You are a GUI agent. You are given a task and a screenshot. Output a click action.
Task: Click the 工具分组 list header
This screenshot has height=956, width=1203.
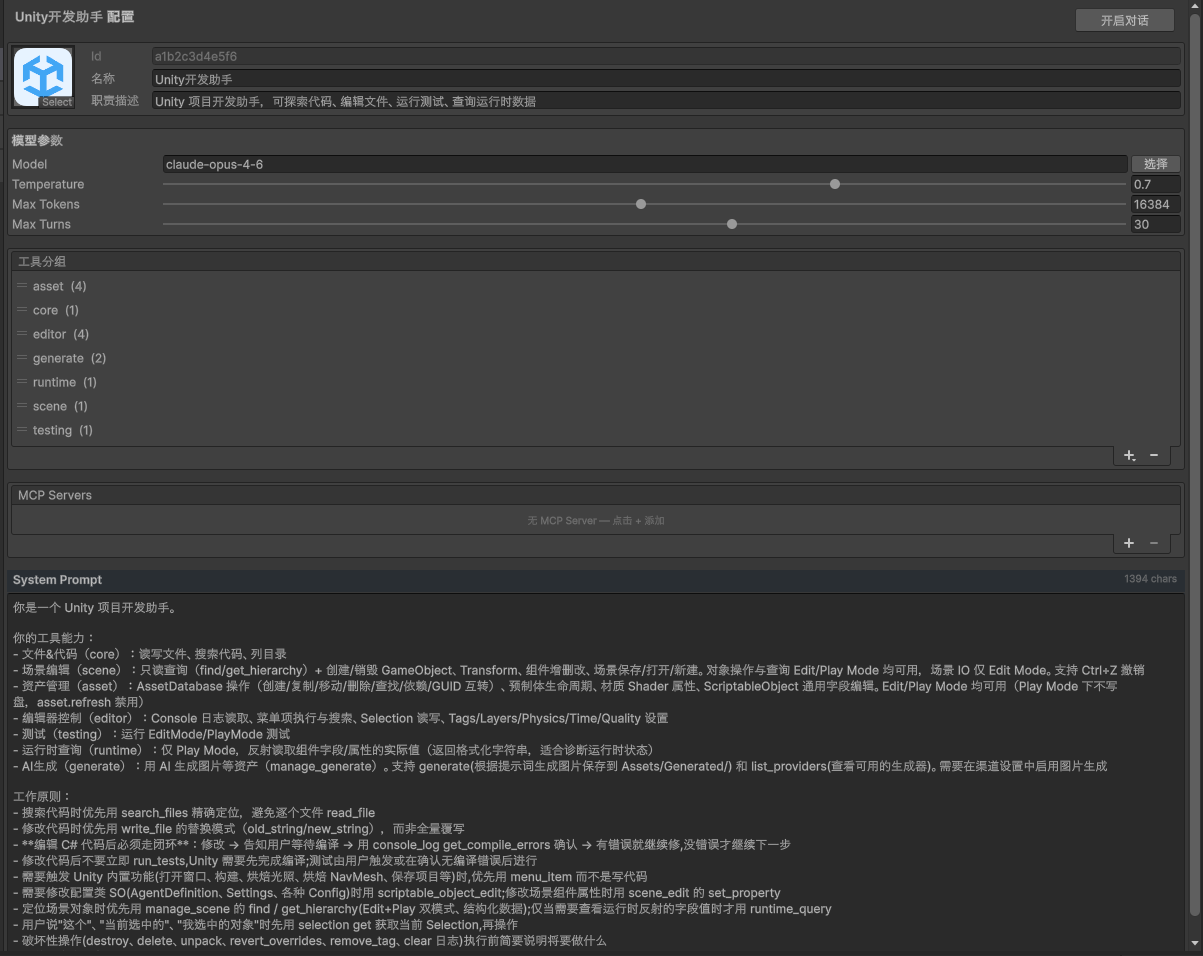pos(596,262)
